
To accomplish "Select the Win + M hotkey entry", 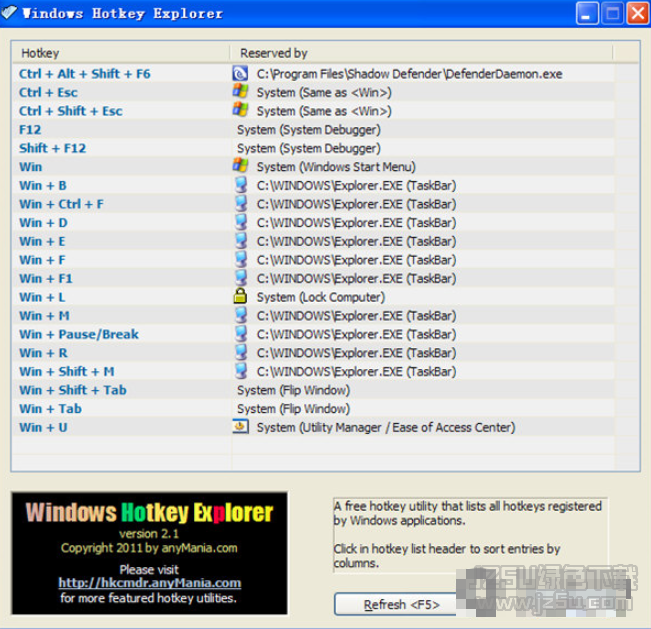I will click(44, 316).
